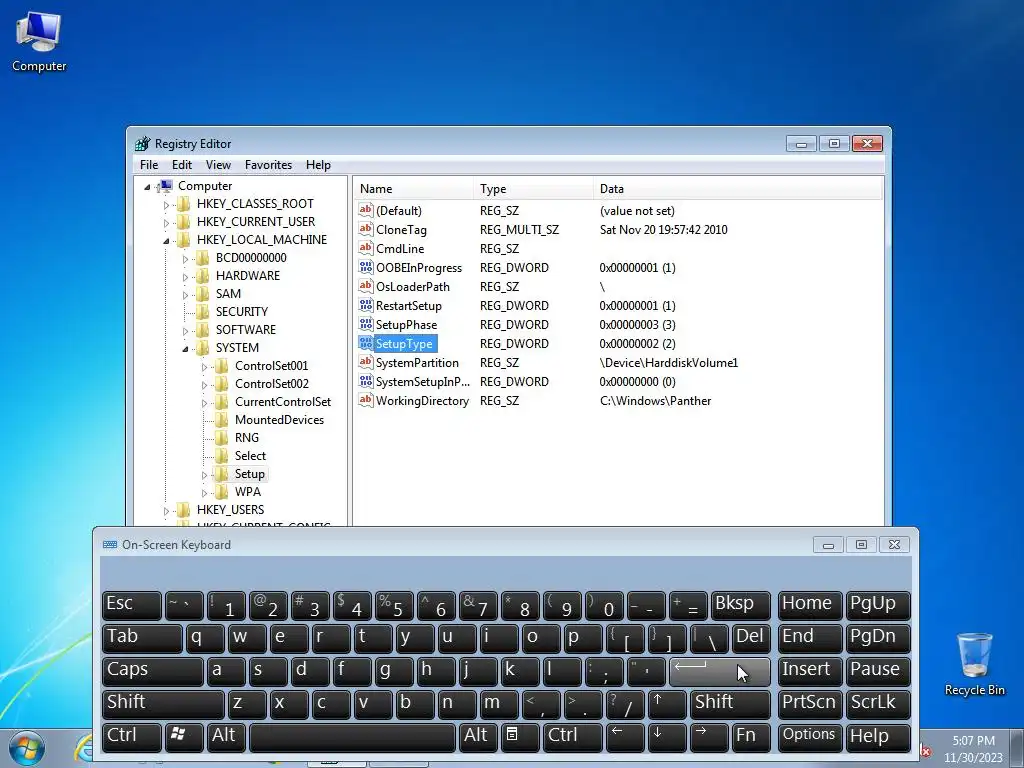Select the RNG folder icon
1024x768 pixels.
click(221, 438)
